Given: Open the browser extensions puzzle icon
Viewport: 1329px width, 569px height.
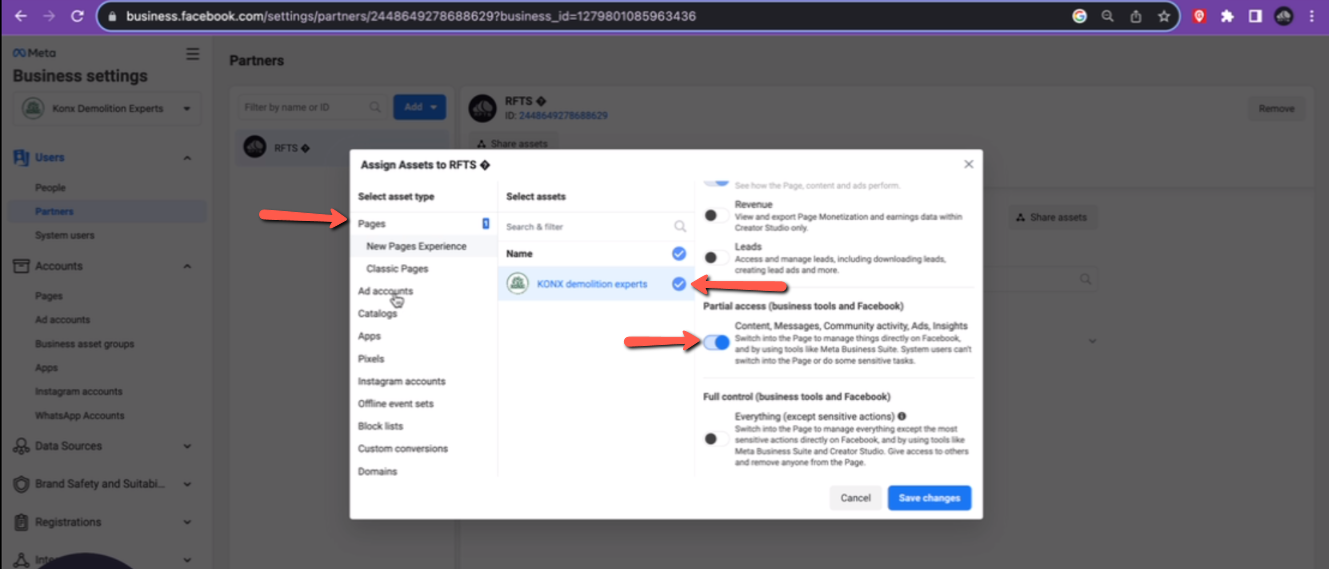Looking at the screenshot, I should [x=1227, y=16].
